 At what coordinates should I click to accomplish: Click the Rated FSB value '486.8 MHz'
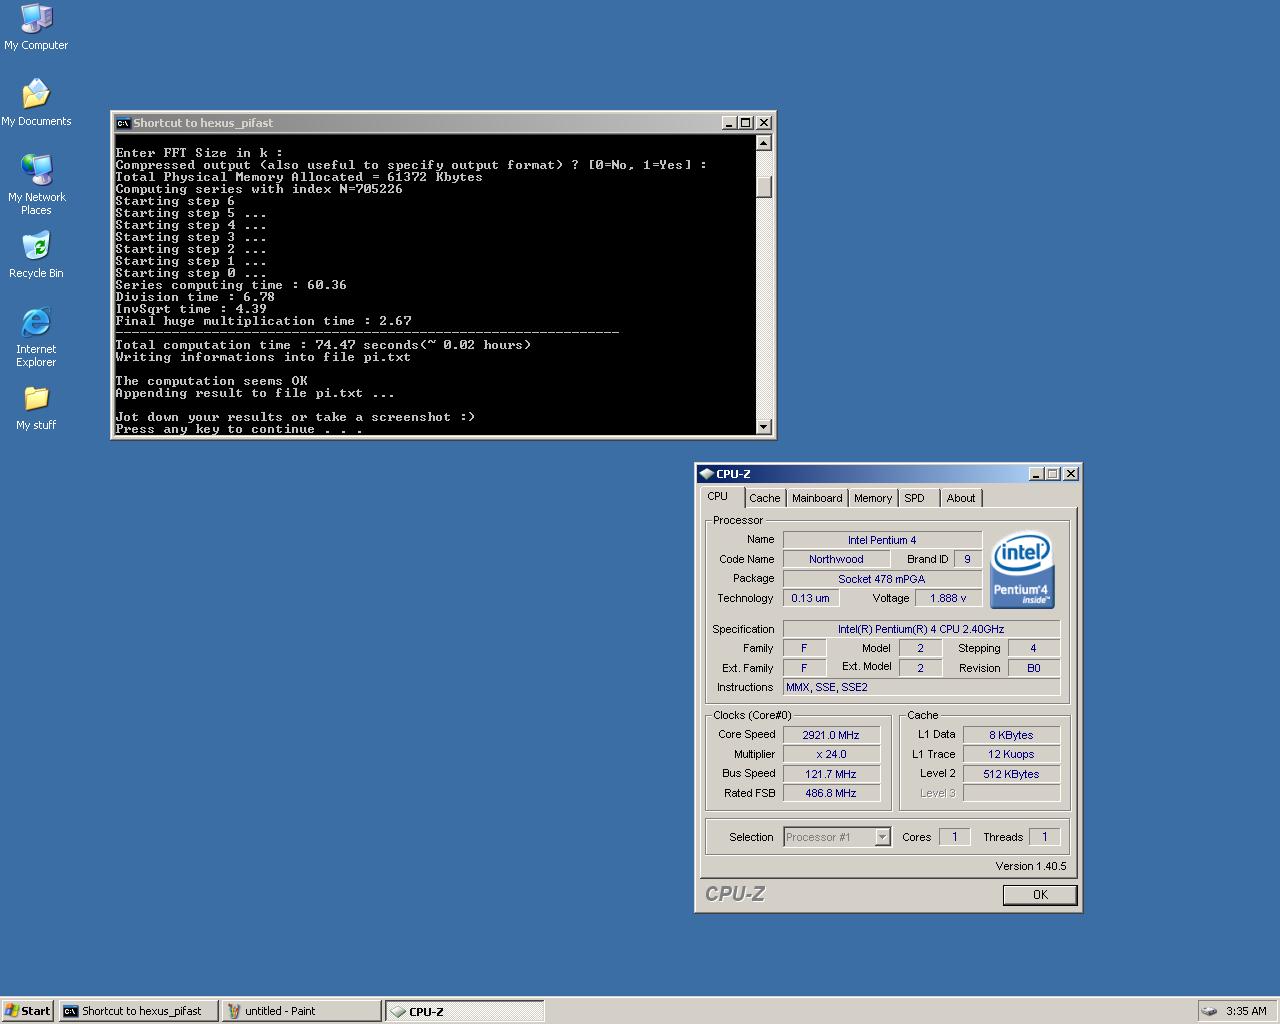point(831,793)
